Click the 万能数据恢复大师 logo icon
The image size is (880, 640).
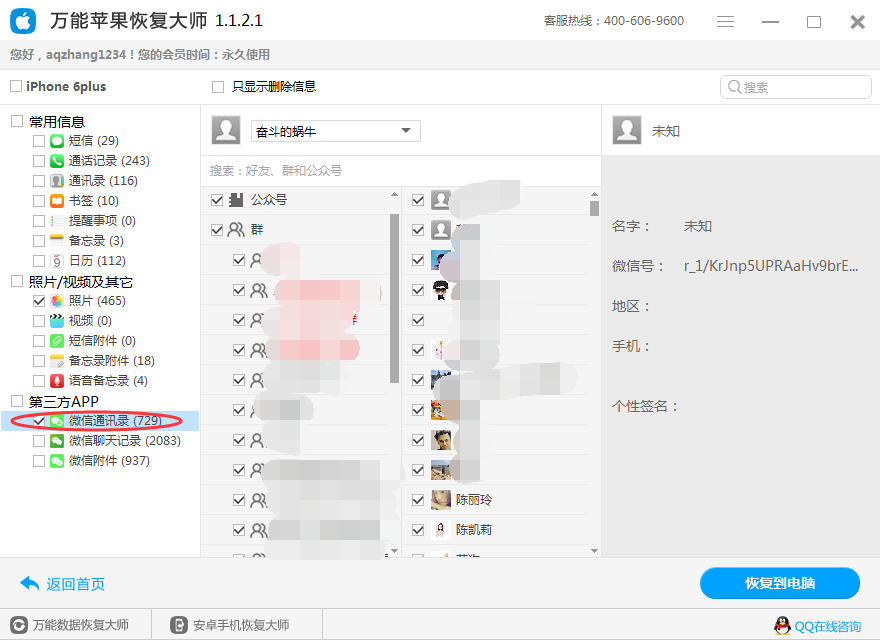click(19, 625)
